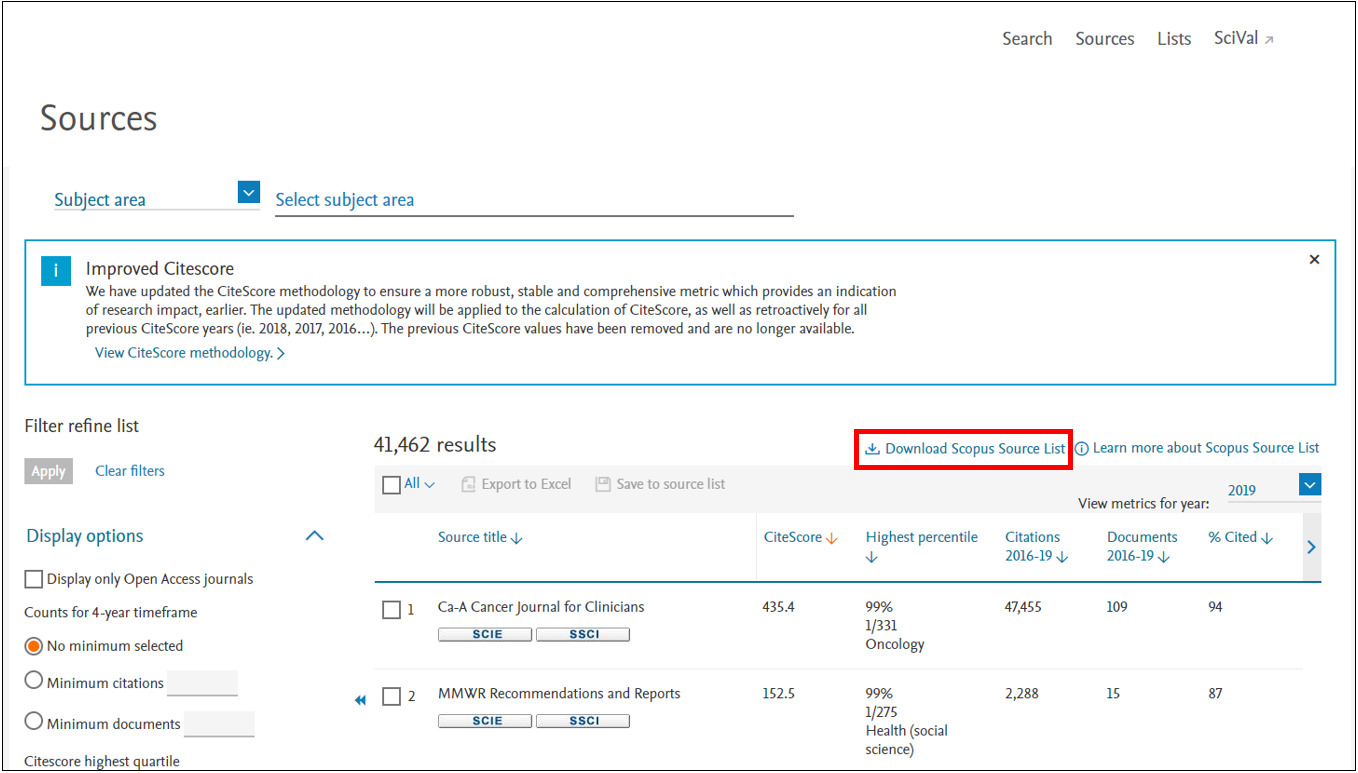
Task: Click the Select subject area field
Action: pos(534,200)
